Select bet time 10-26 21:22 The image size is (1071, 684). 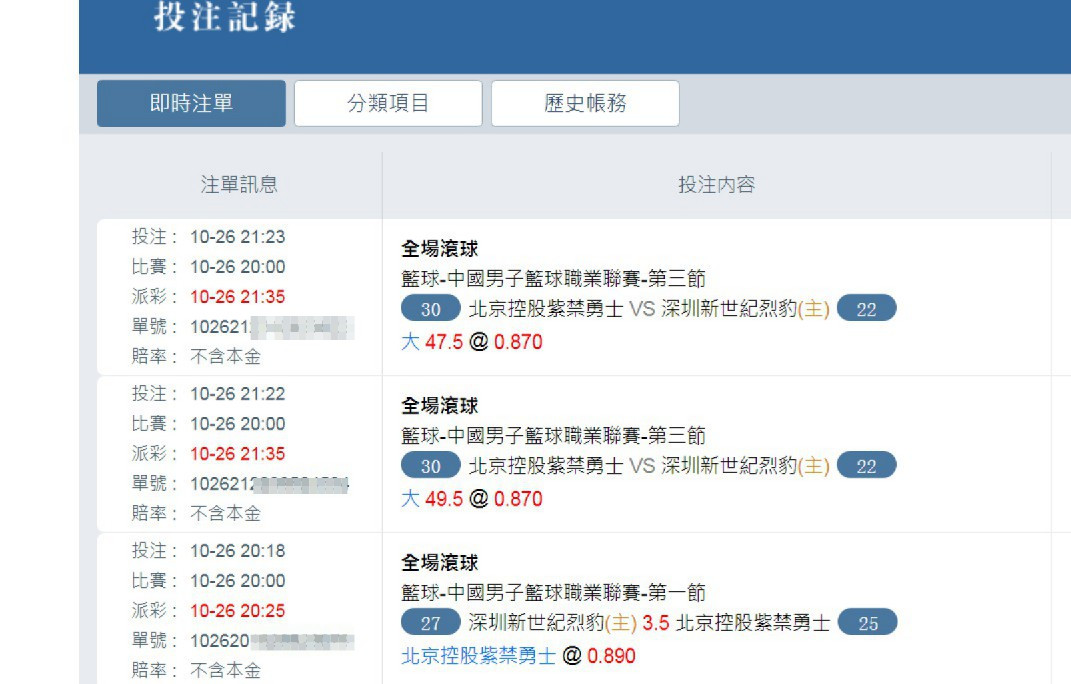[238, 394]
